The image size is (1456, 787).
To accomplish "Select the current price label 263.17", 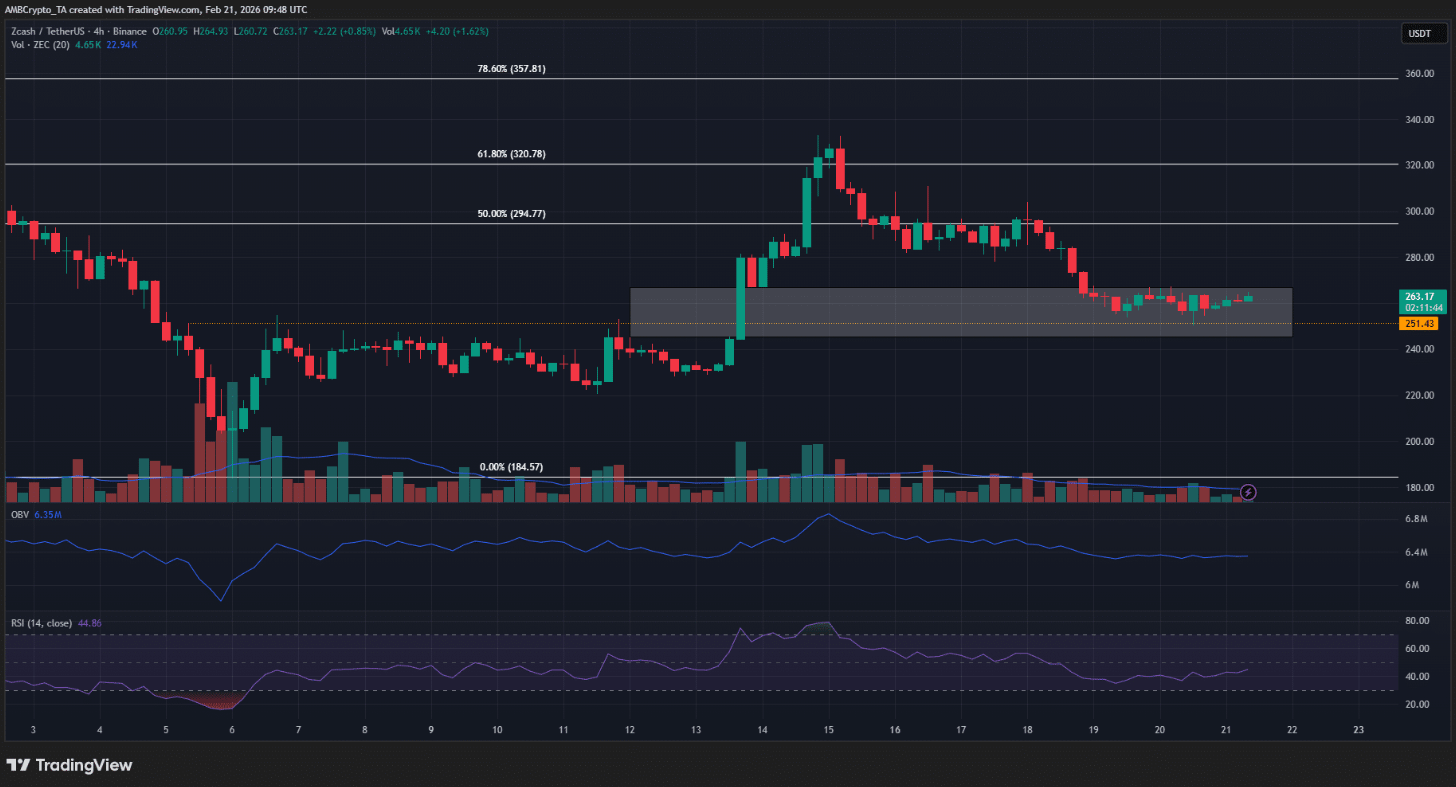I will [1418, 297].
